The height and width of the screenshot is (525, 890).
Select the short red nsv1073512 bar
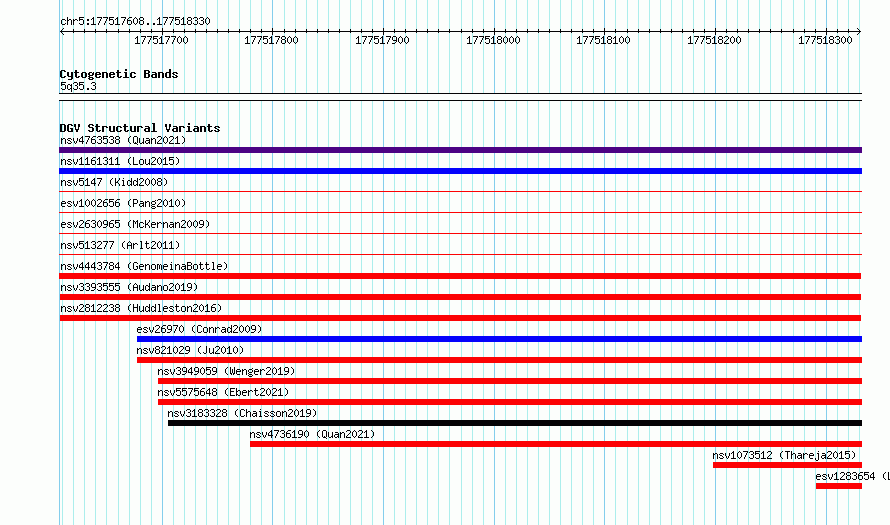coord(787,465)
